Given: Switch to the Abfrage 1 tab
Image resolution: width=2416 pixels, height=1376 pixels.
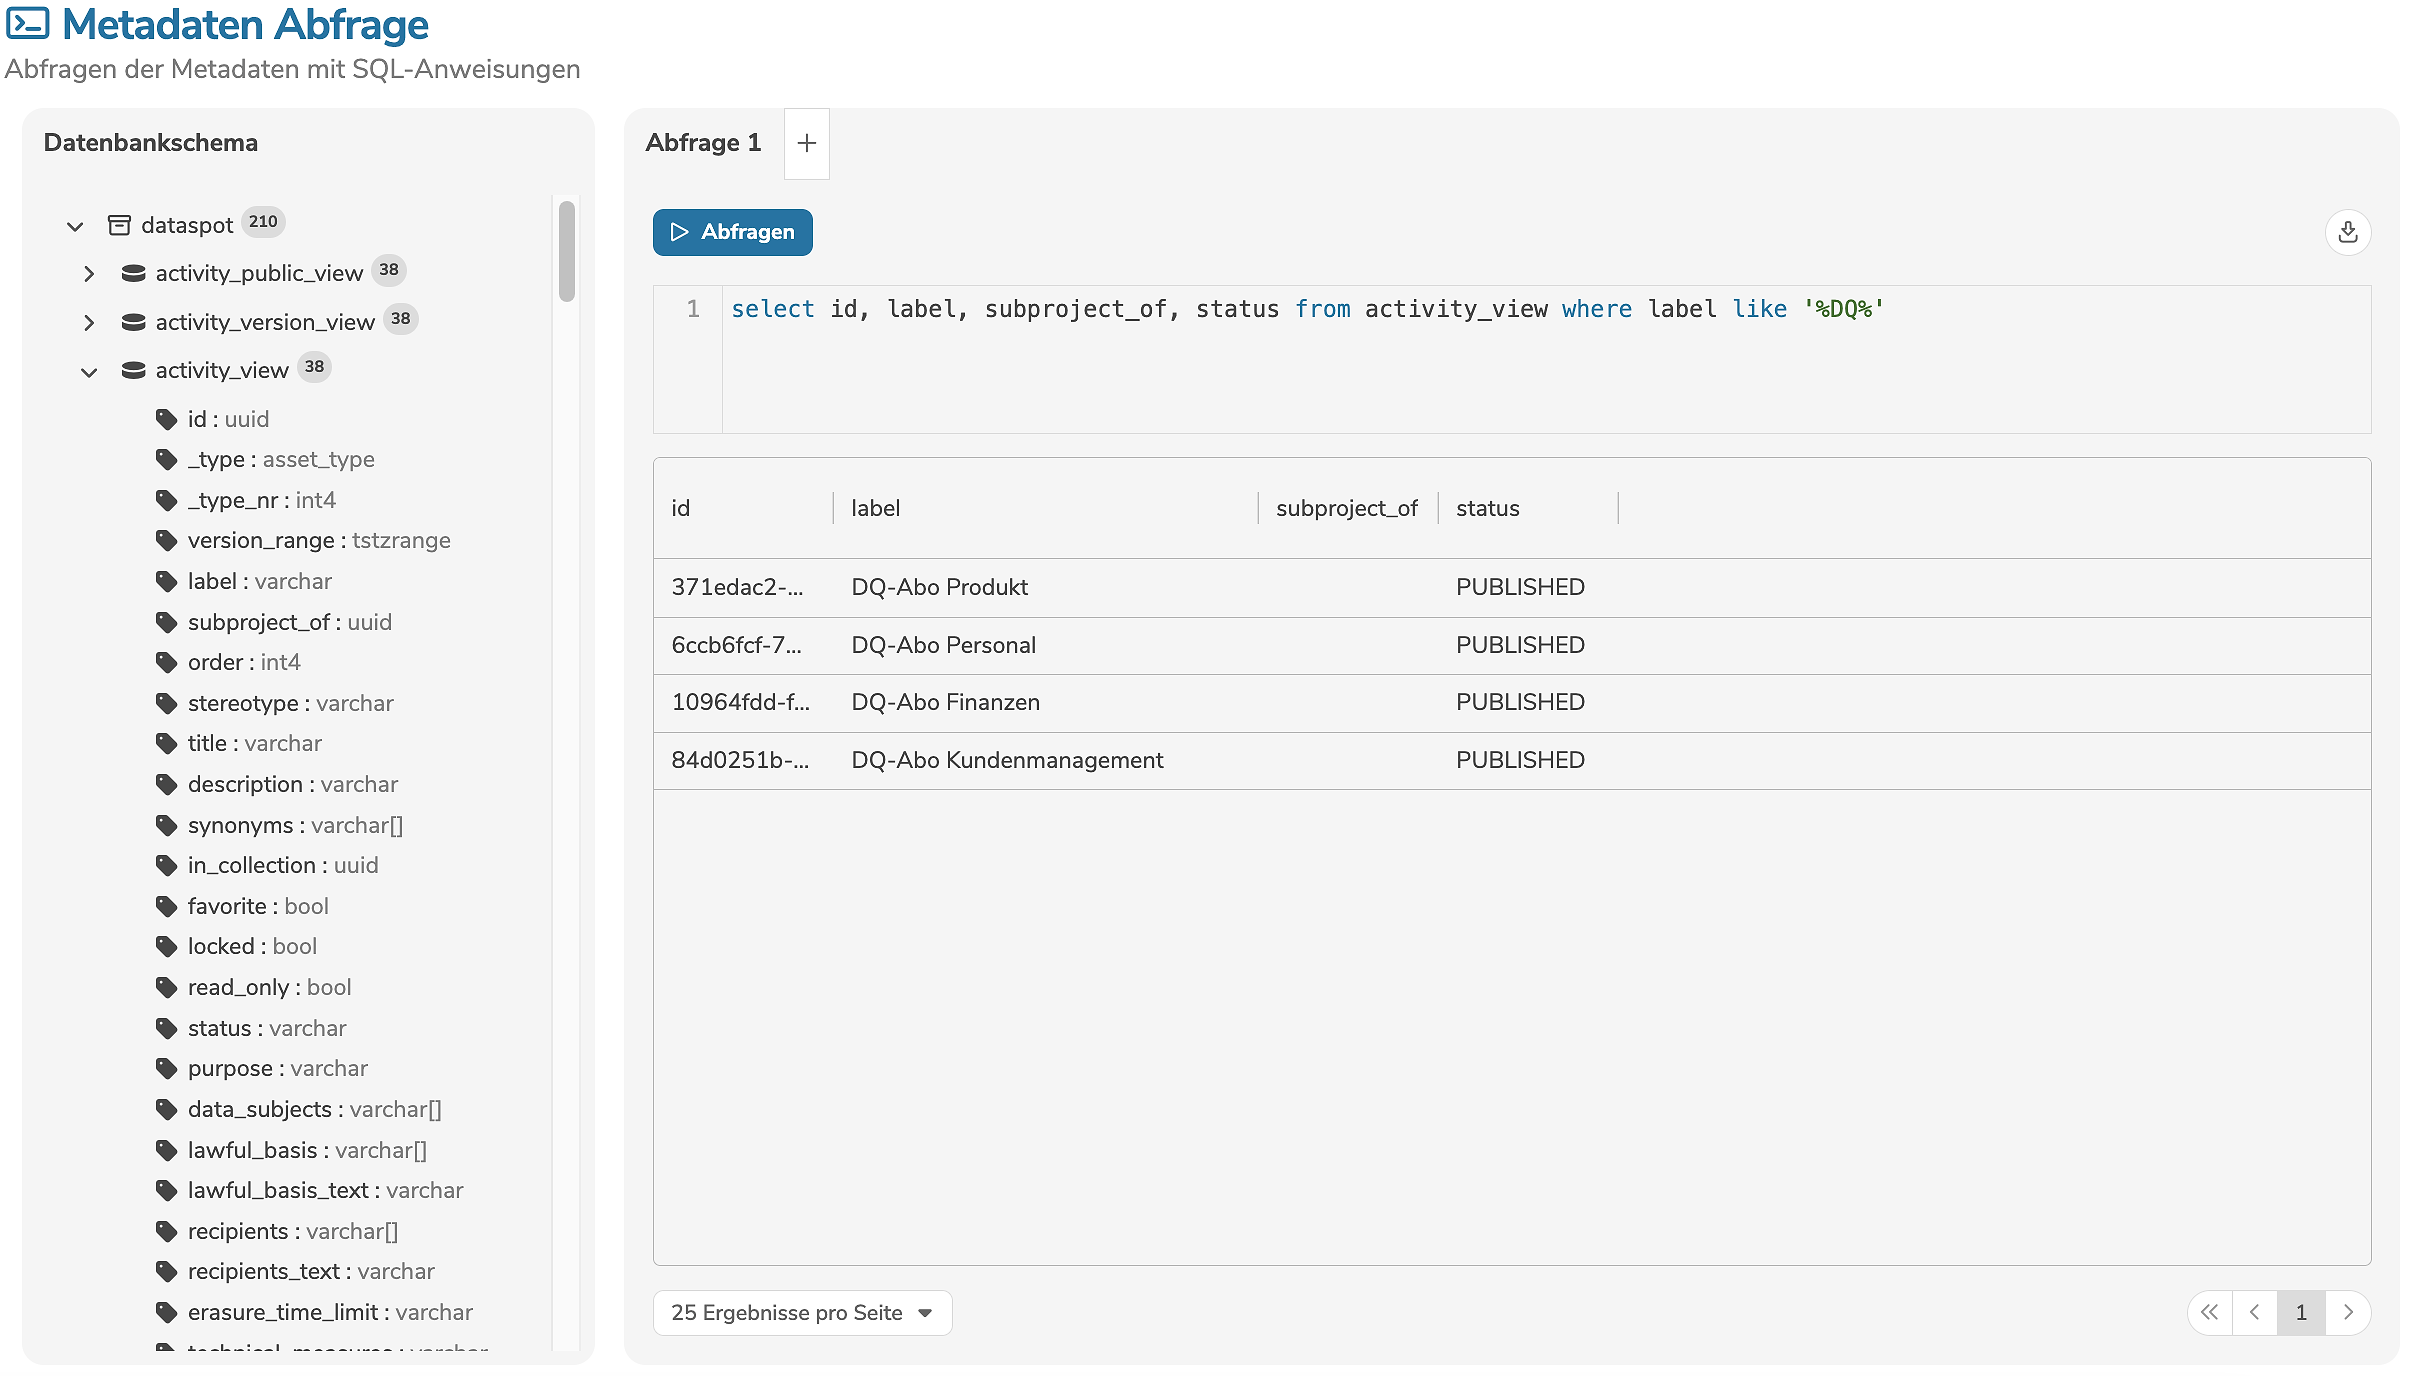Looking at the screenshot, I should pyautogui.click(x=703, y=143).
